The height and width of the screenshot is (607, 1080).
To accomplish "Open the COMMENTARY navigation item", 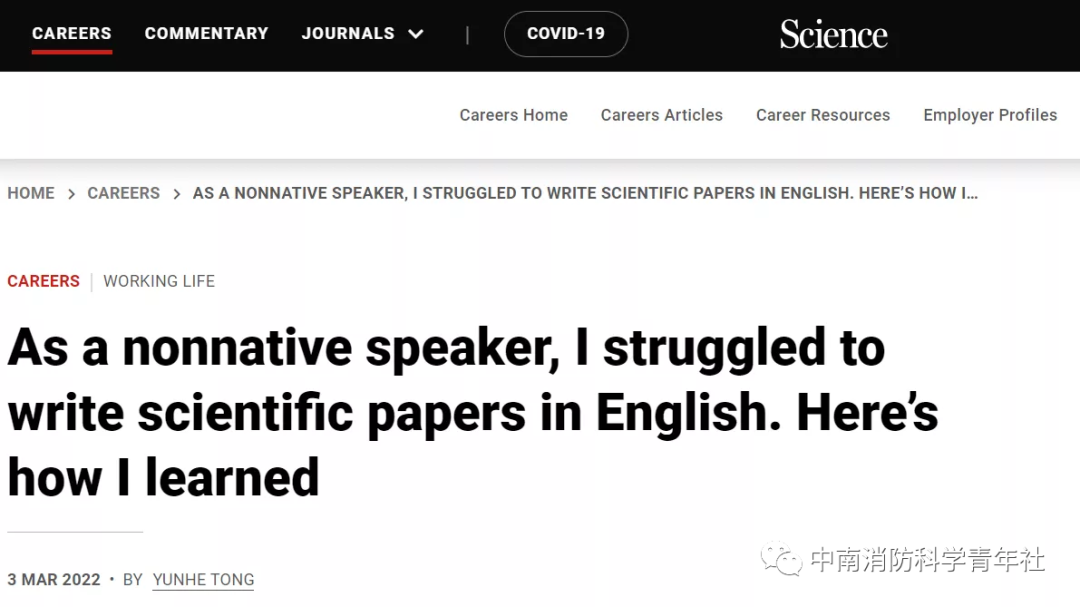I will tap(206, 33).
